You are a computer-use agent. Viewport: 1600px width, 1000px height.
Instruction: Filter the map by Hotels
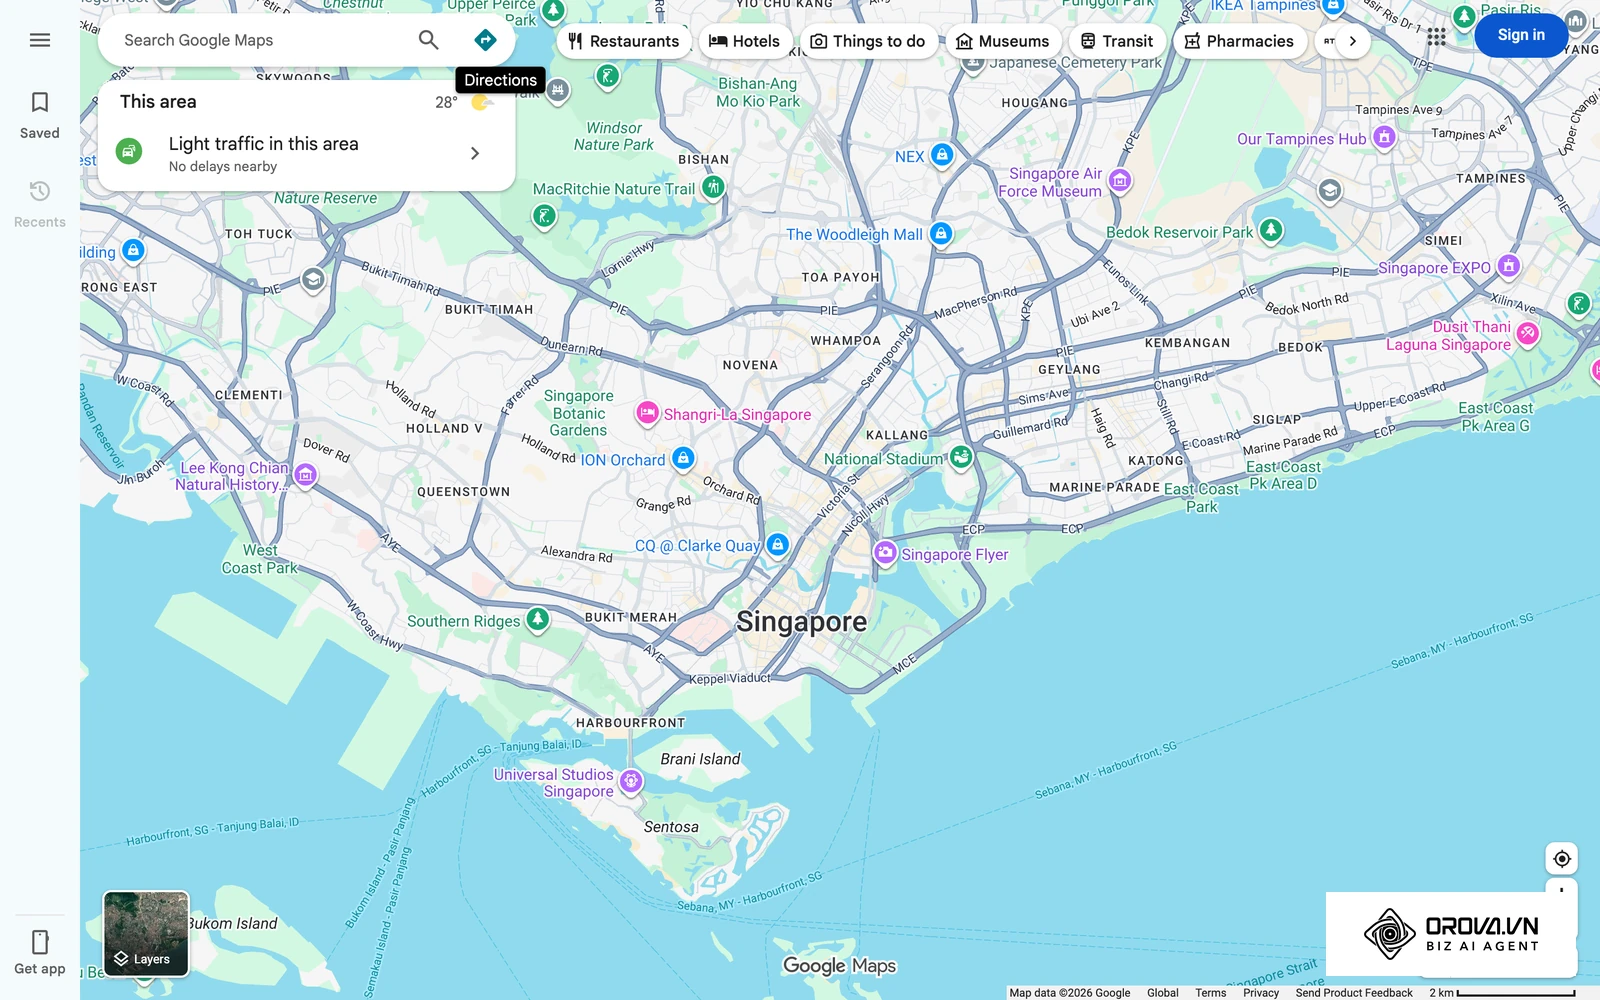tap(744, 41)
